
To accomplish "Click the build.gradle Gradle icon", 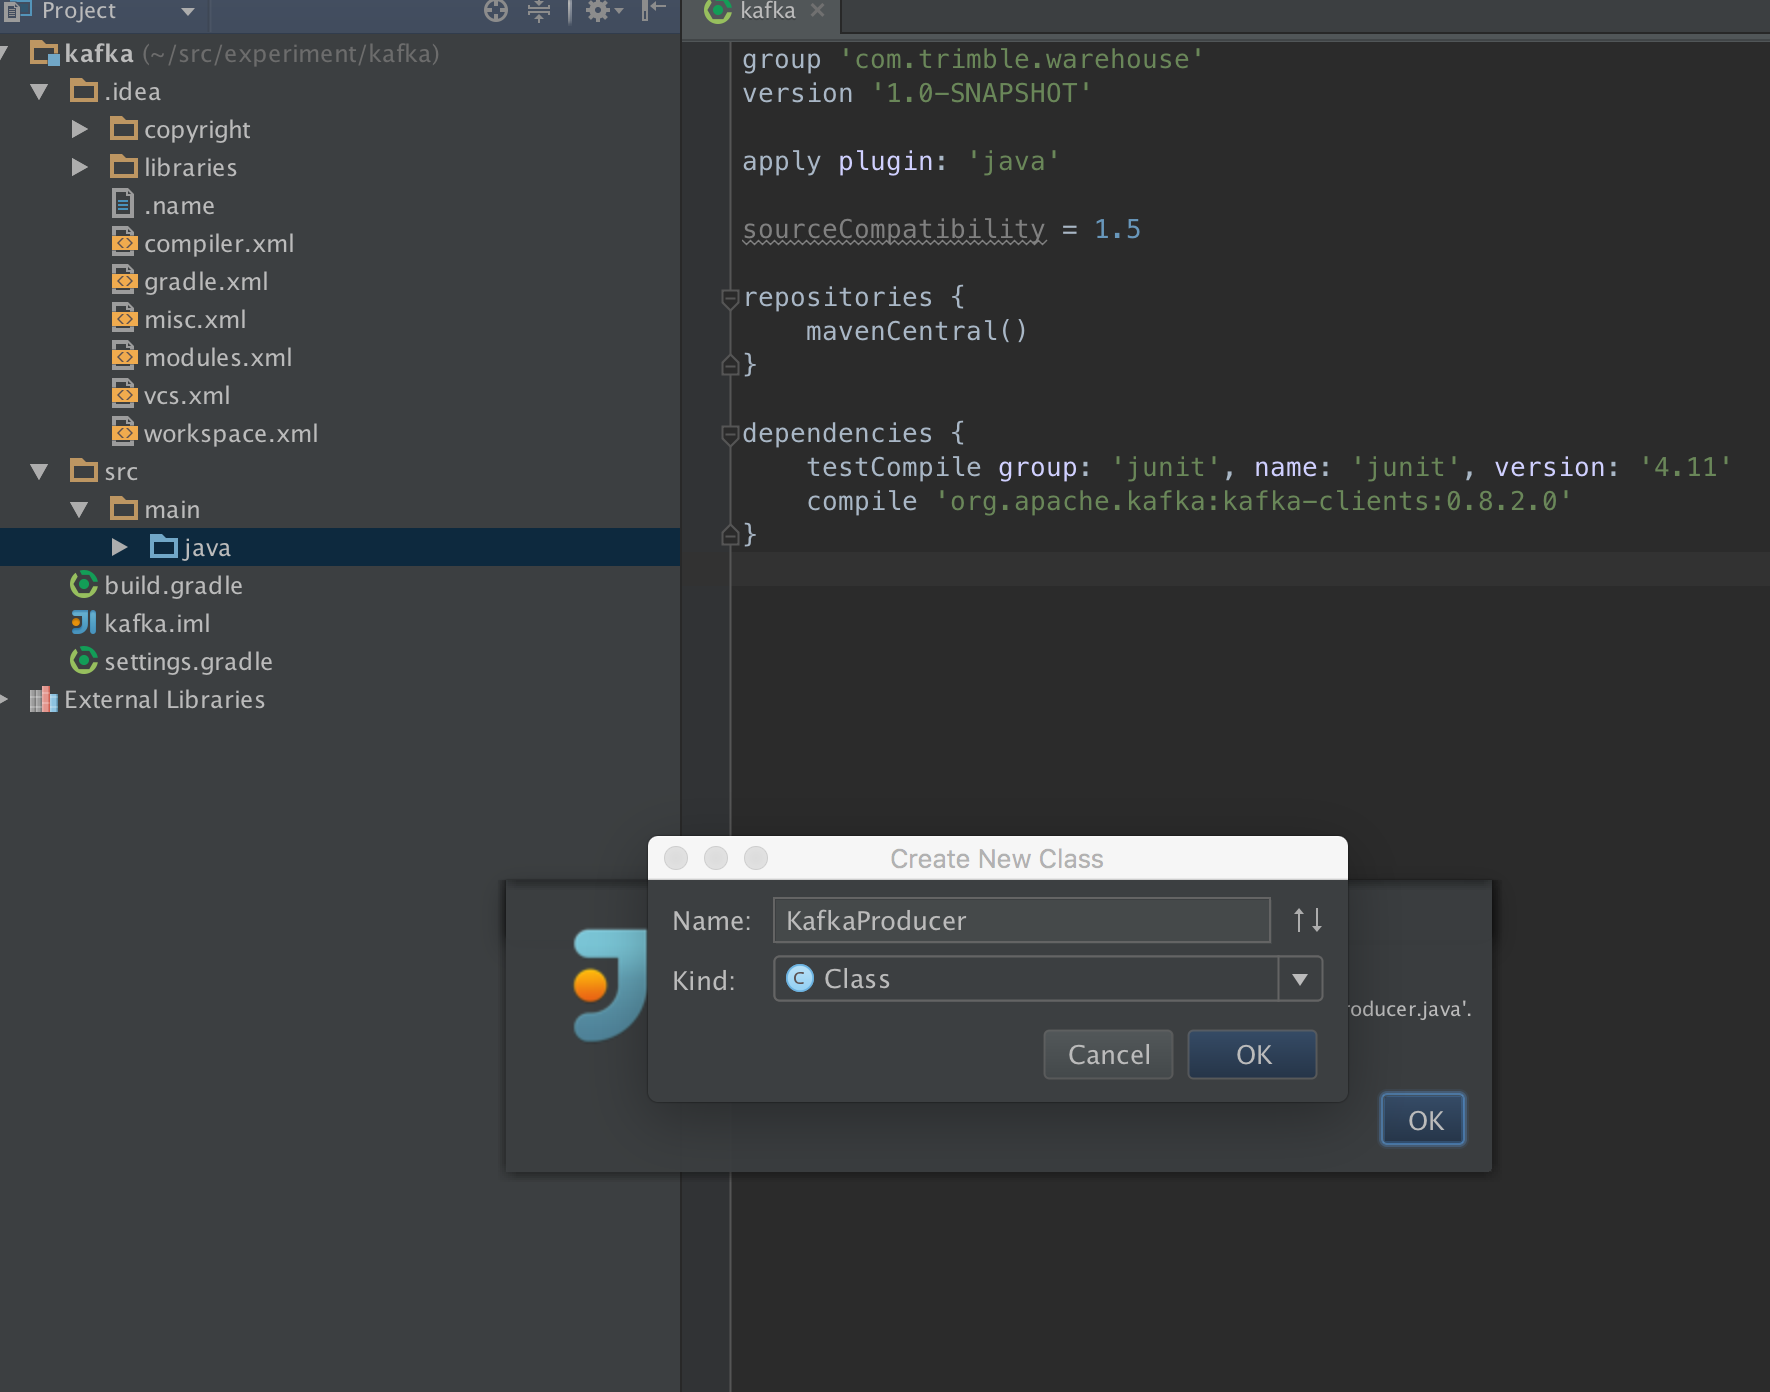I will click(x=84, y=585).
